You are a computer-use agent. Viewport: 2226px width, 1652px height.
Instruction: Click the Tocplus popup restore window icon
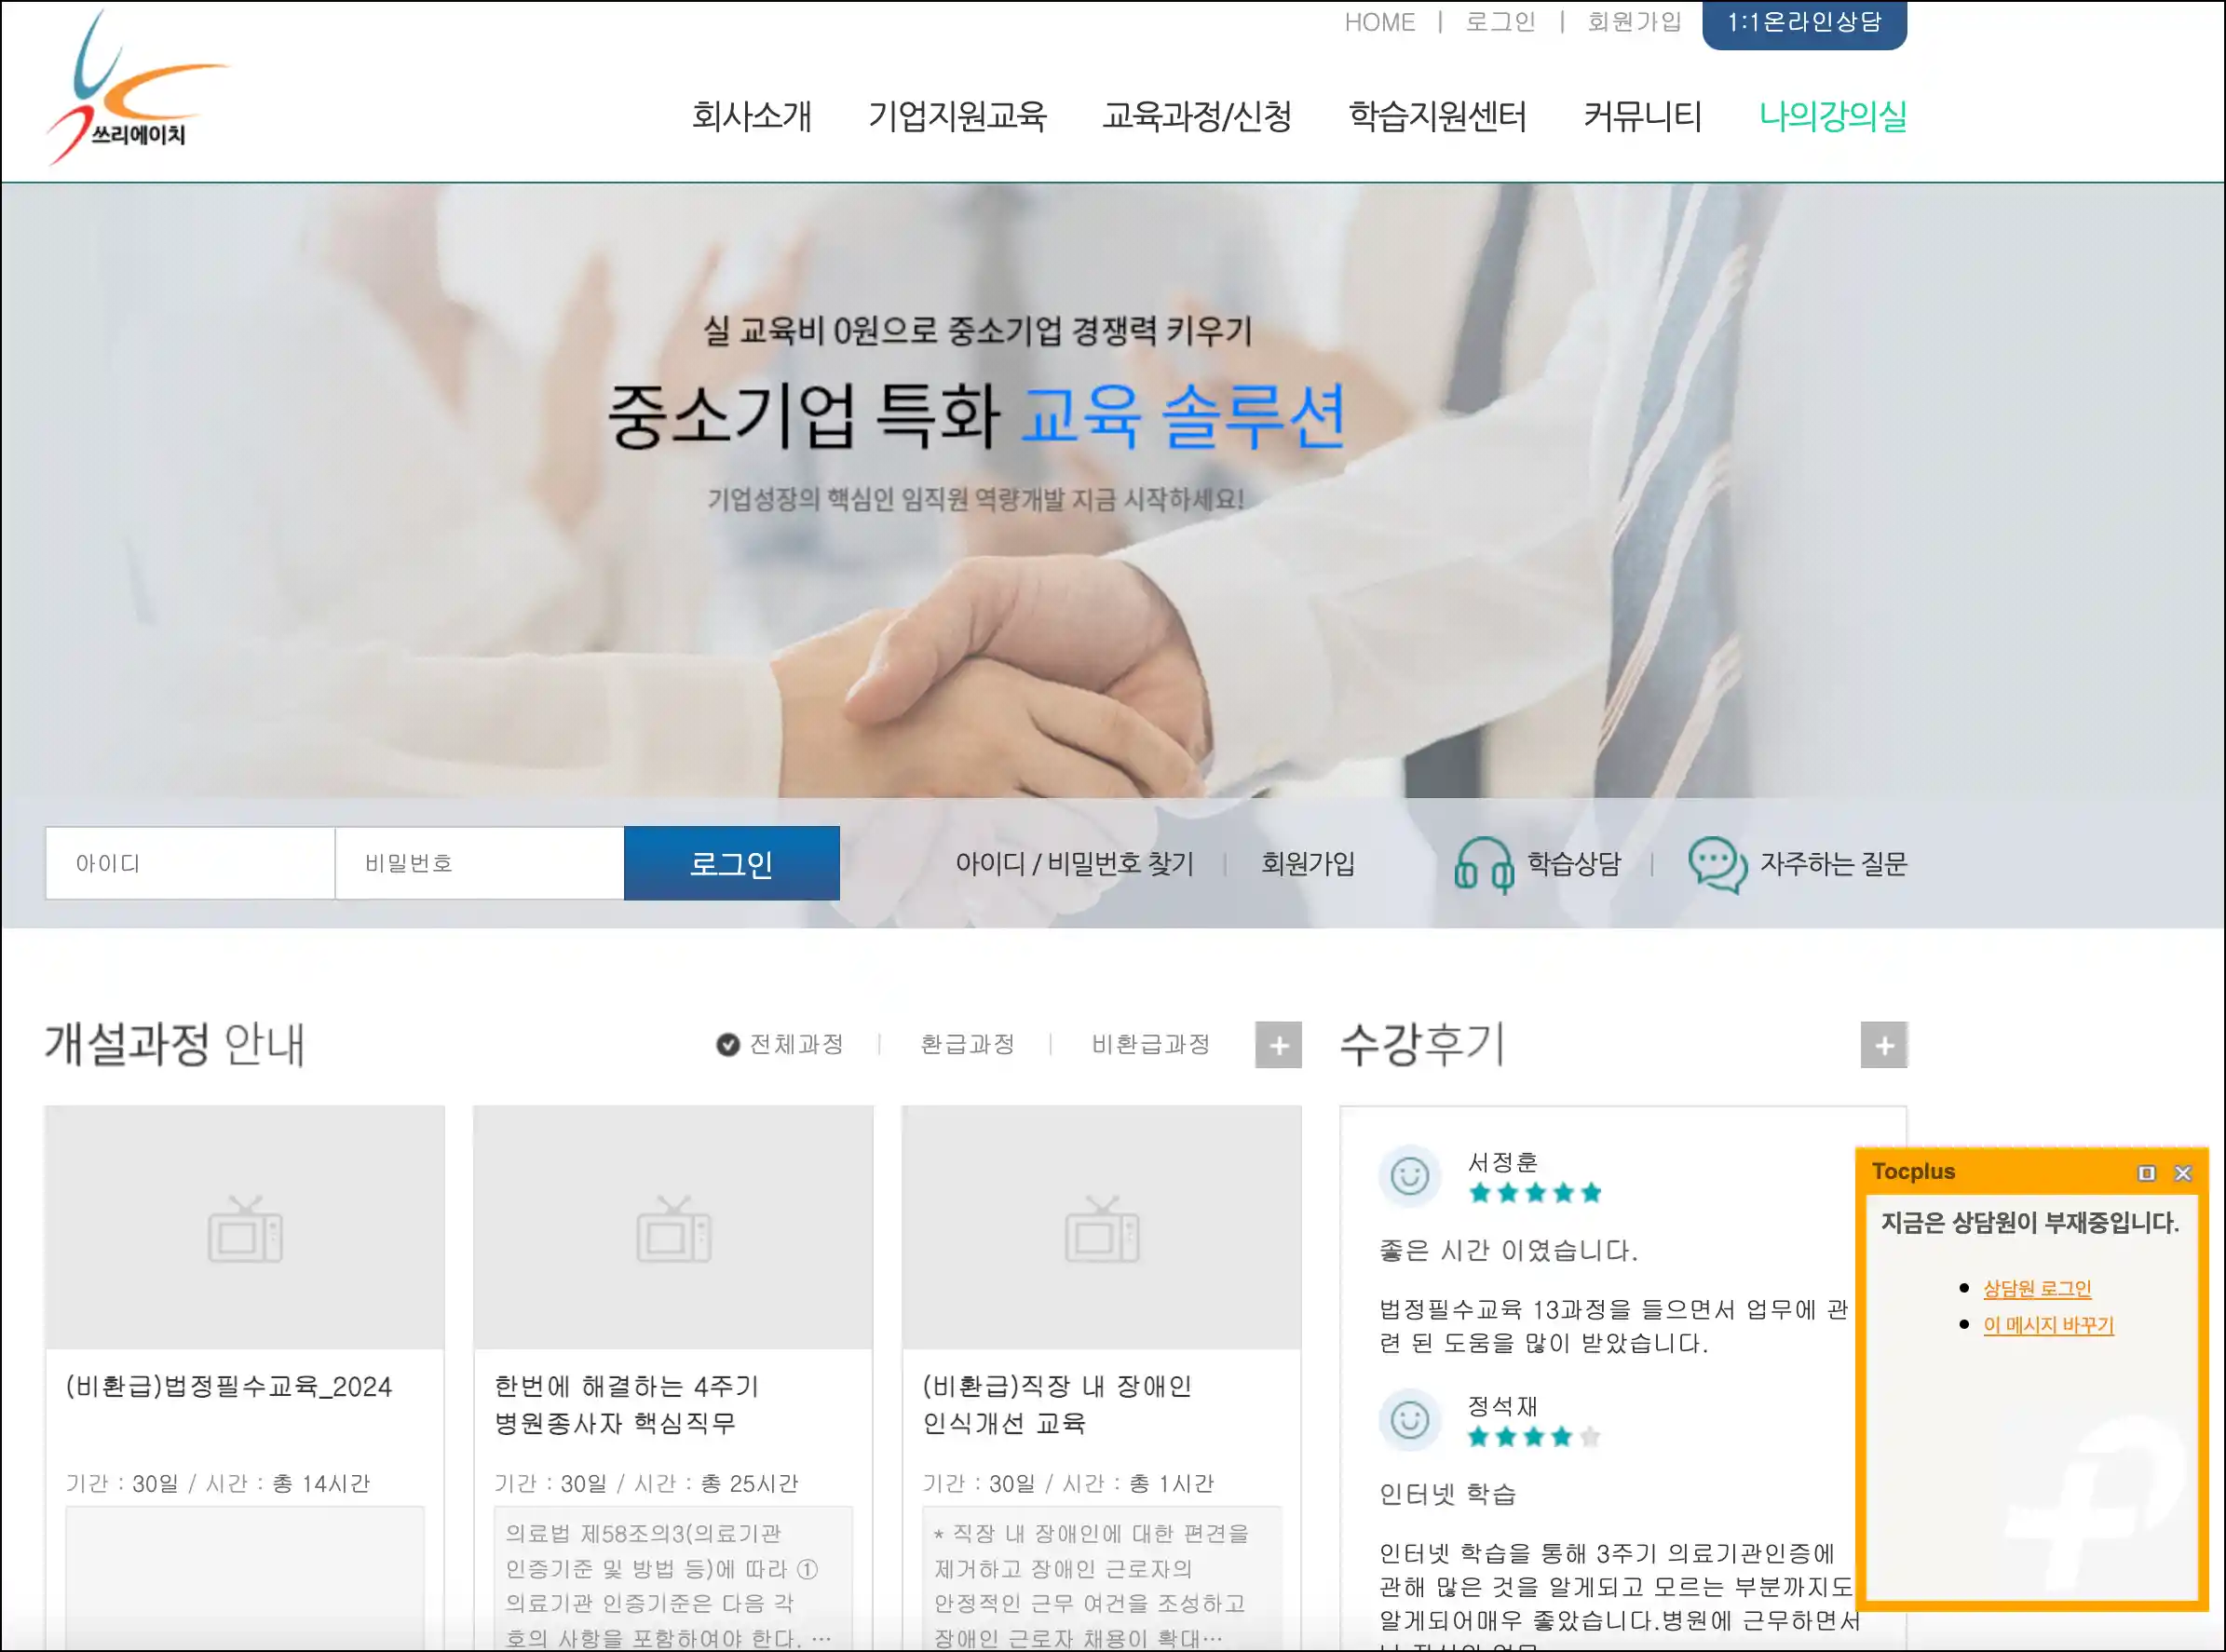click(2146, 1173)
